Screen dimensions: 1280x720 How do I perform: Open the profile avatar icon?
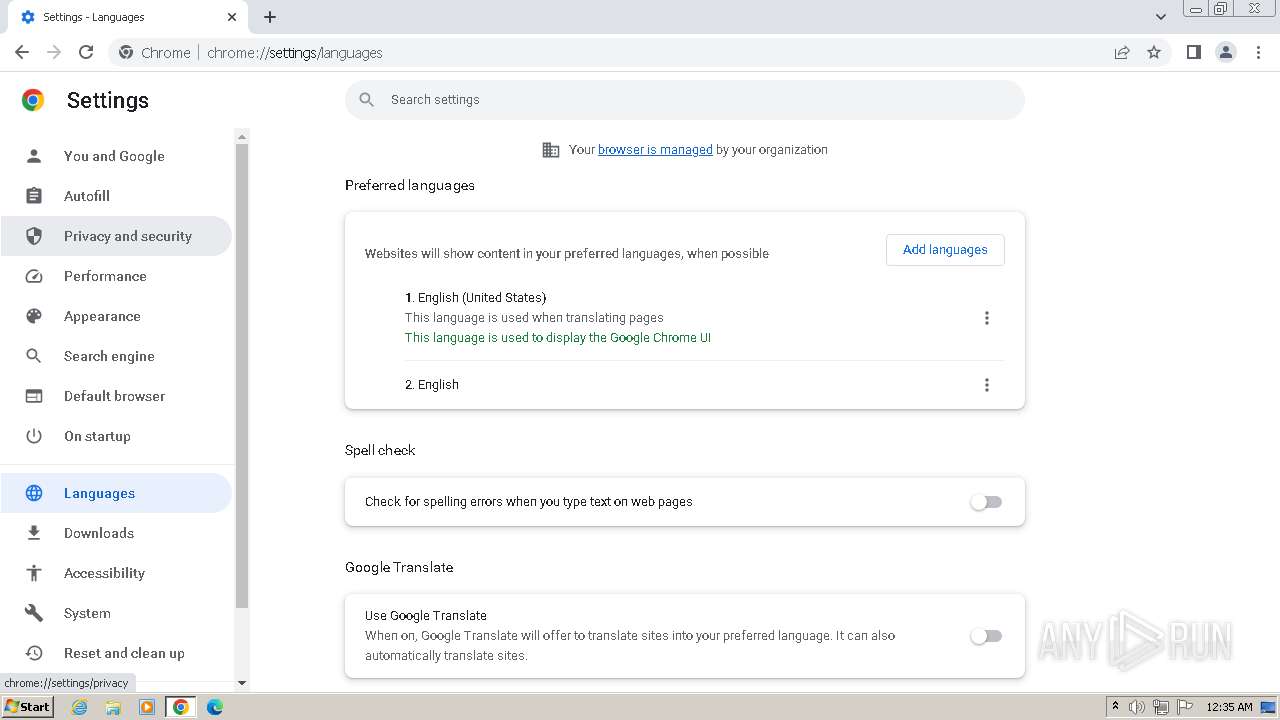tap(1225, 53)
